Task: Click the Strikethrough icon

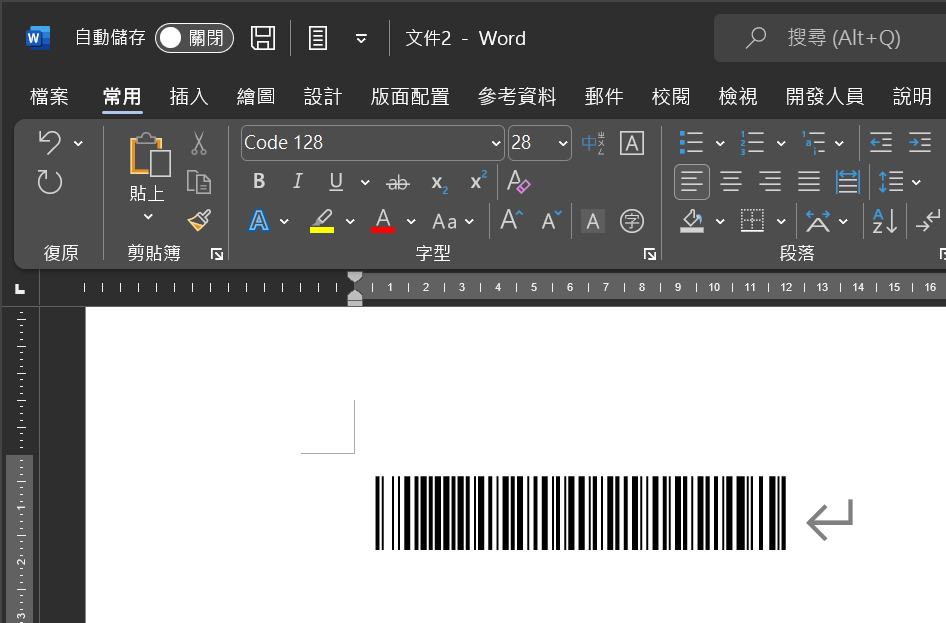Action: point(398,182)
